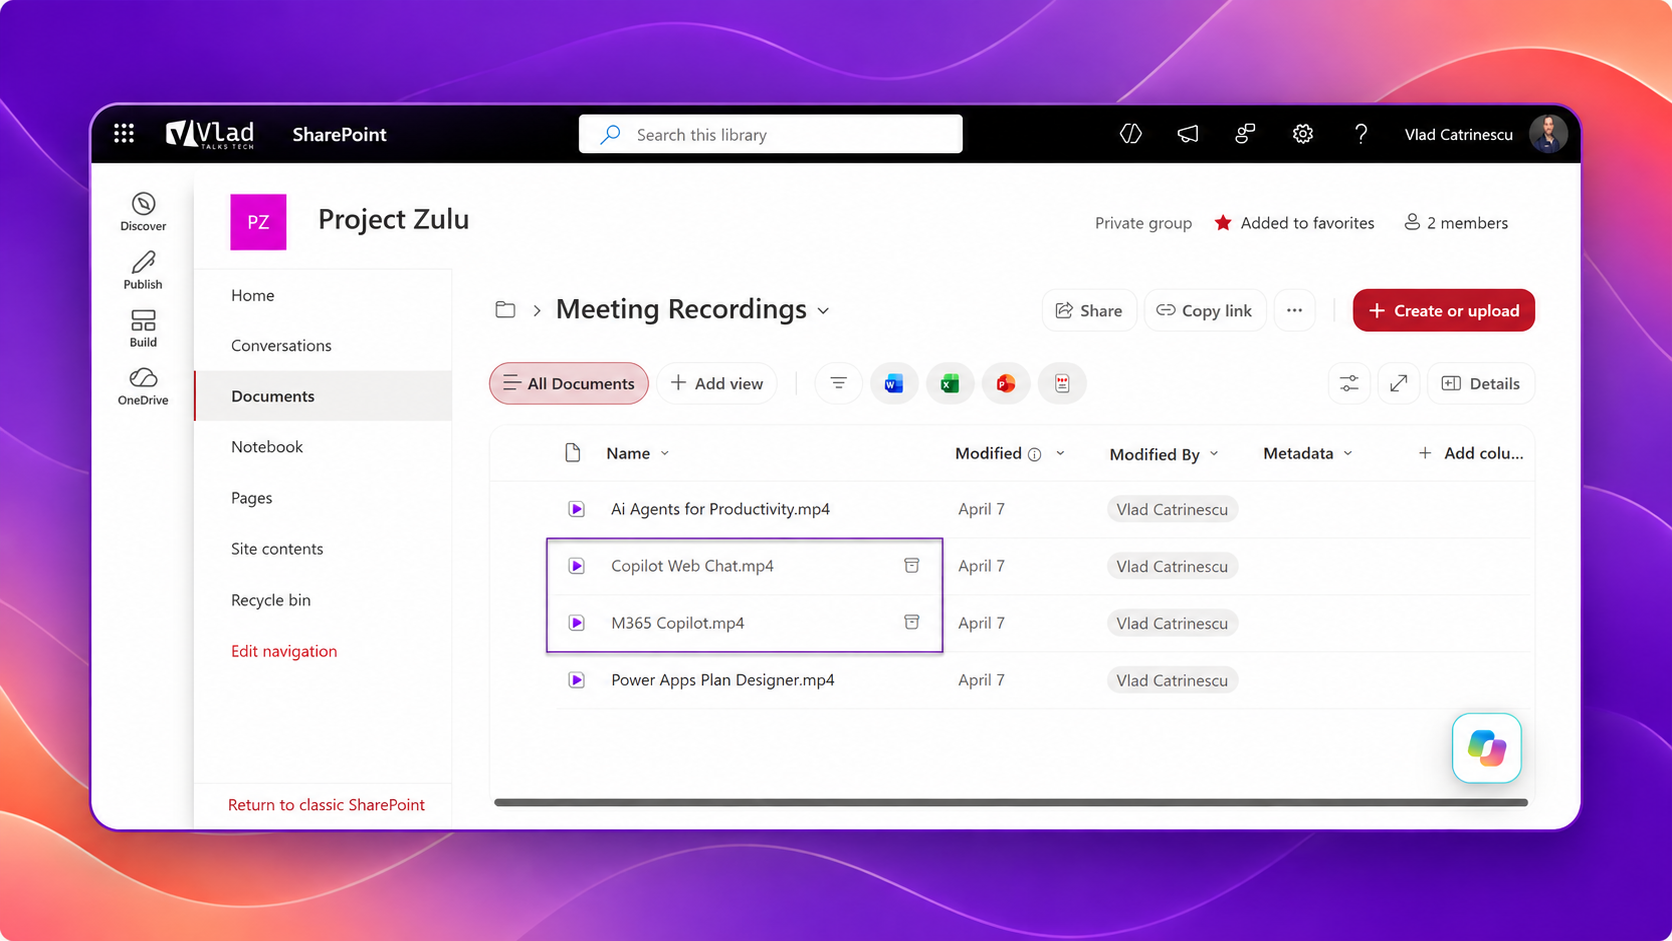Expand content with the diagonal arrows icon

(1399, 383)
